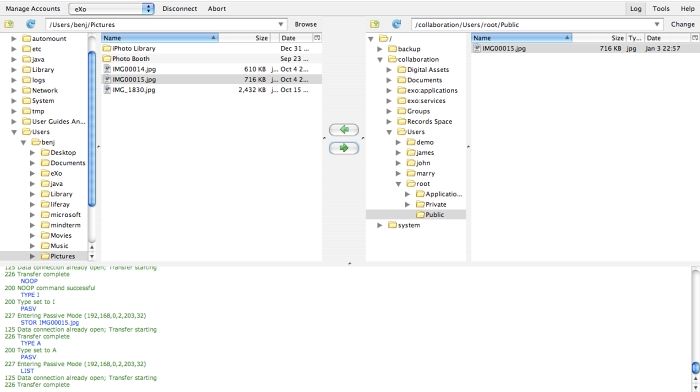
Task: Sort local files by Date column
Action: [296, 38]
